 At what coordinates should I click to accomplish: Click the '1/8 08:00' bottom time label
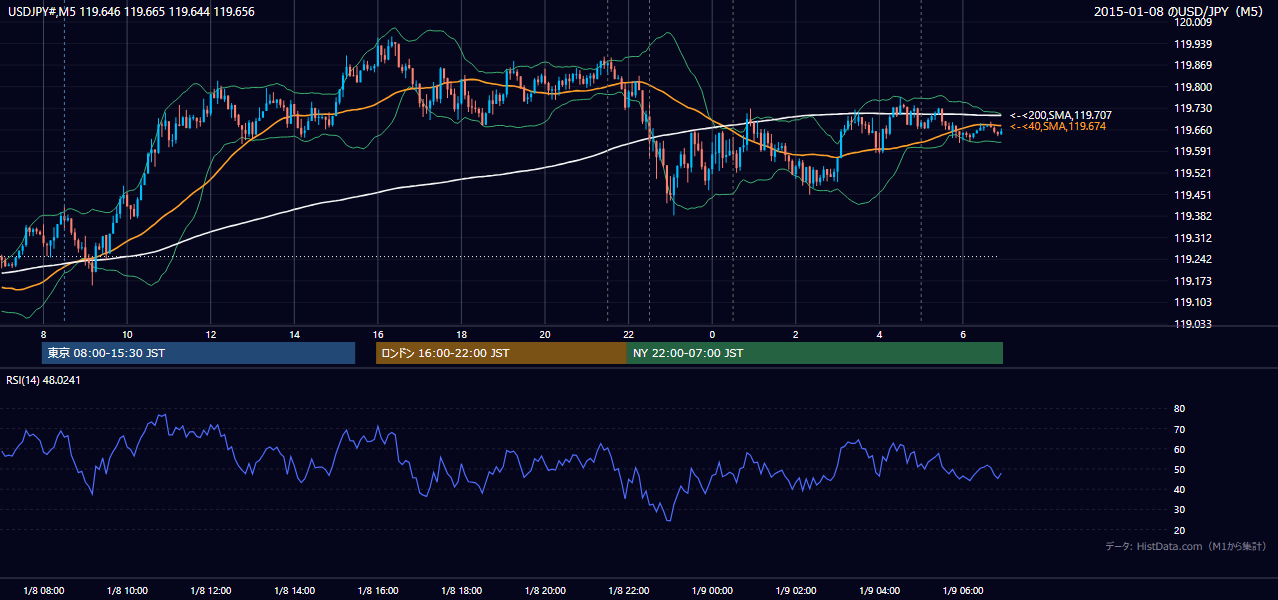click(x=44, y=591)
